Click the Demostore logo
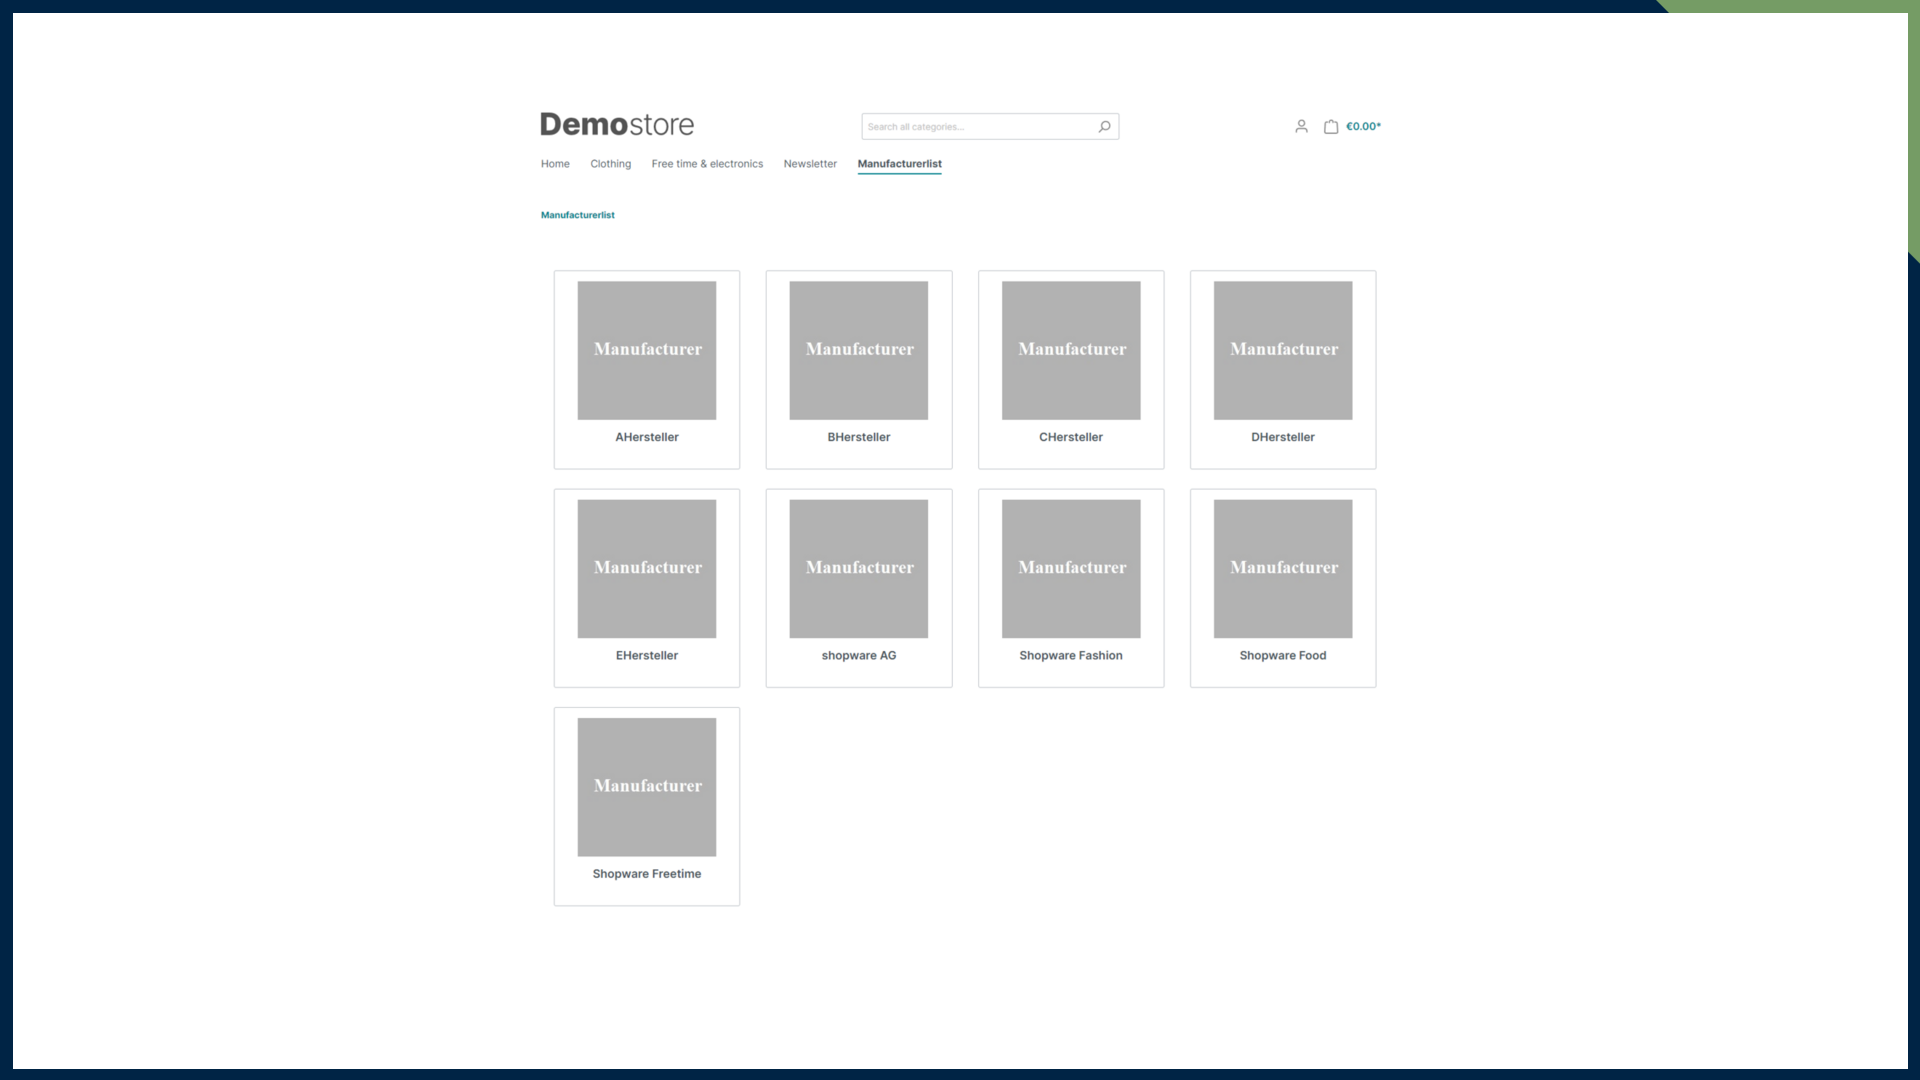 point(617,125)
